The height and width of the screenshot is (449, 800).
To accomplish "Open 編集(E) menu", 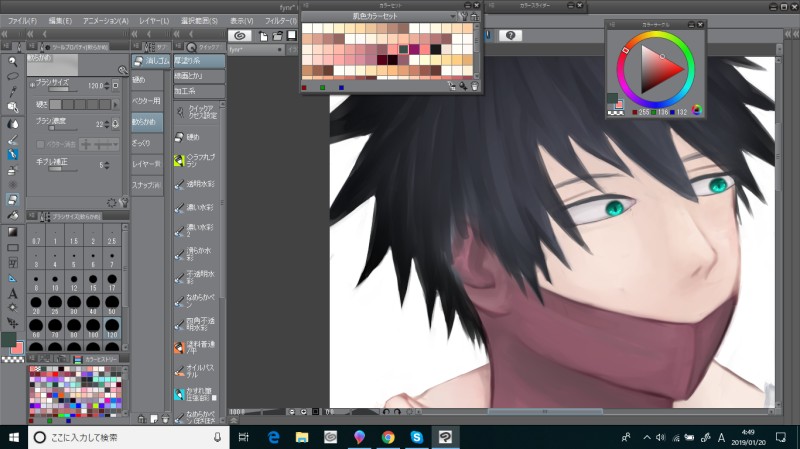I will (60, 21).
